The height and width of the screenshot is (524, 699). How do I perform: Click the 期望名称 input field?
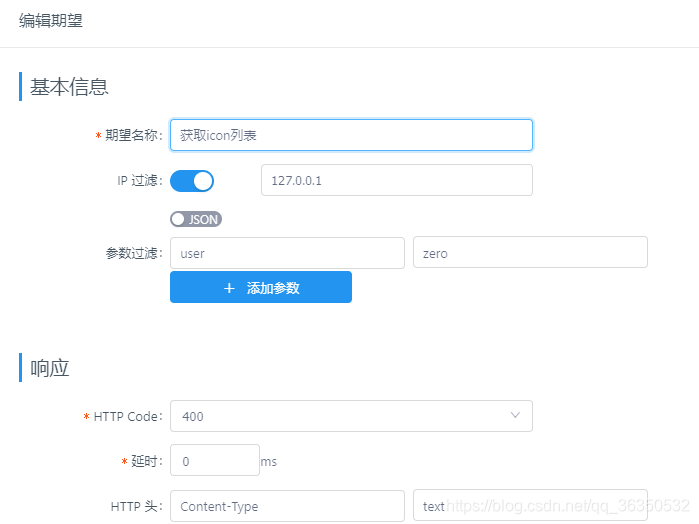coord(351,135)
